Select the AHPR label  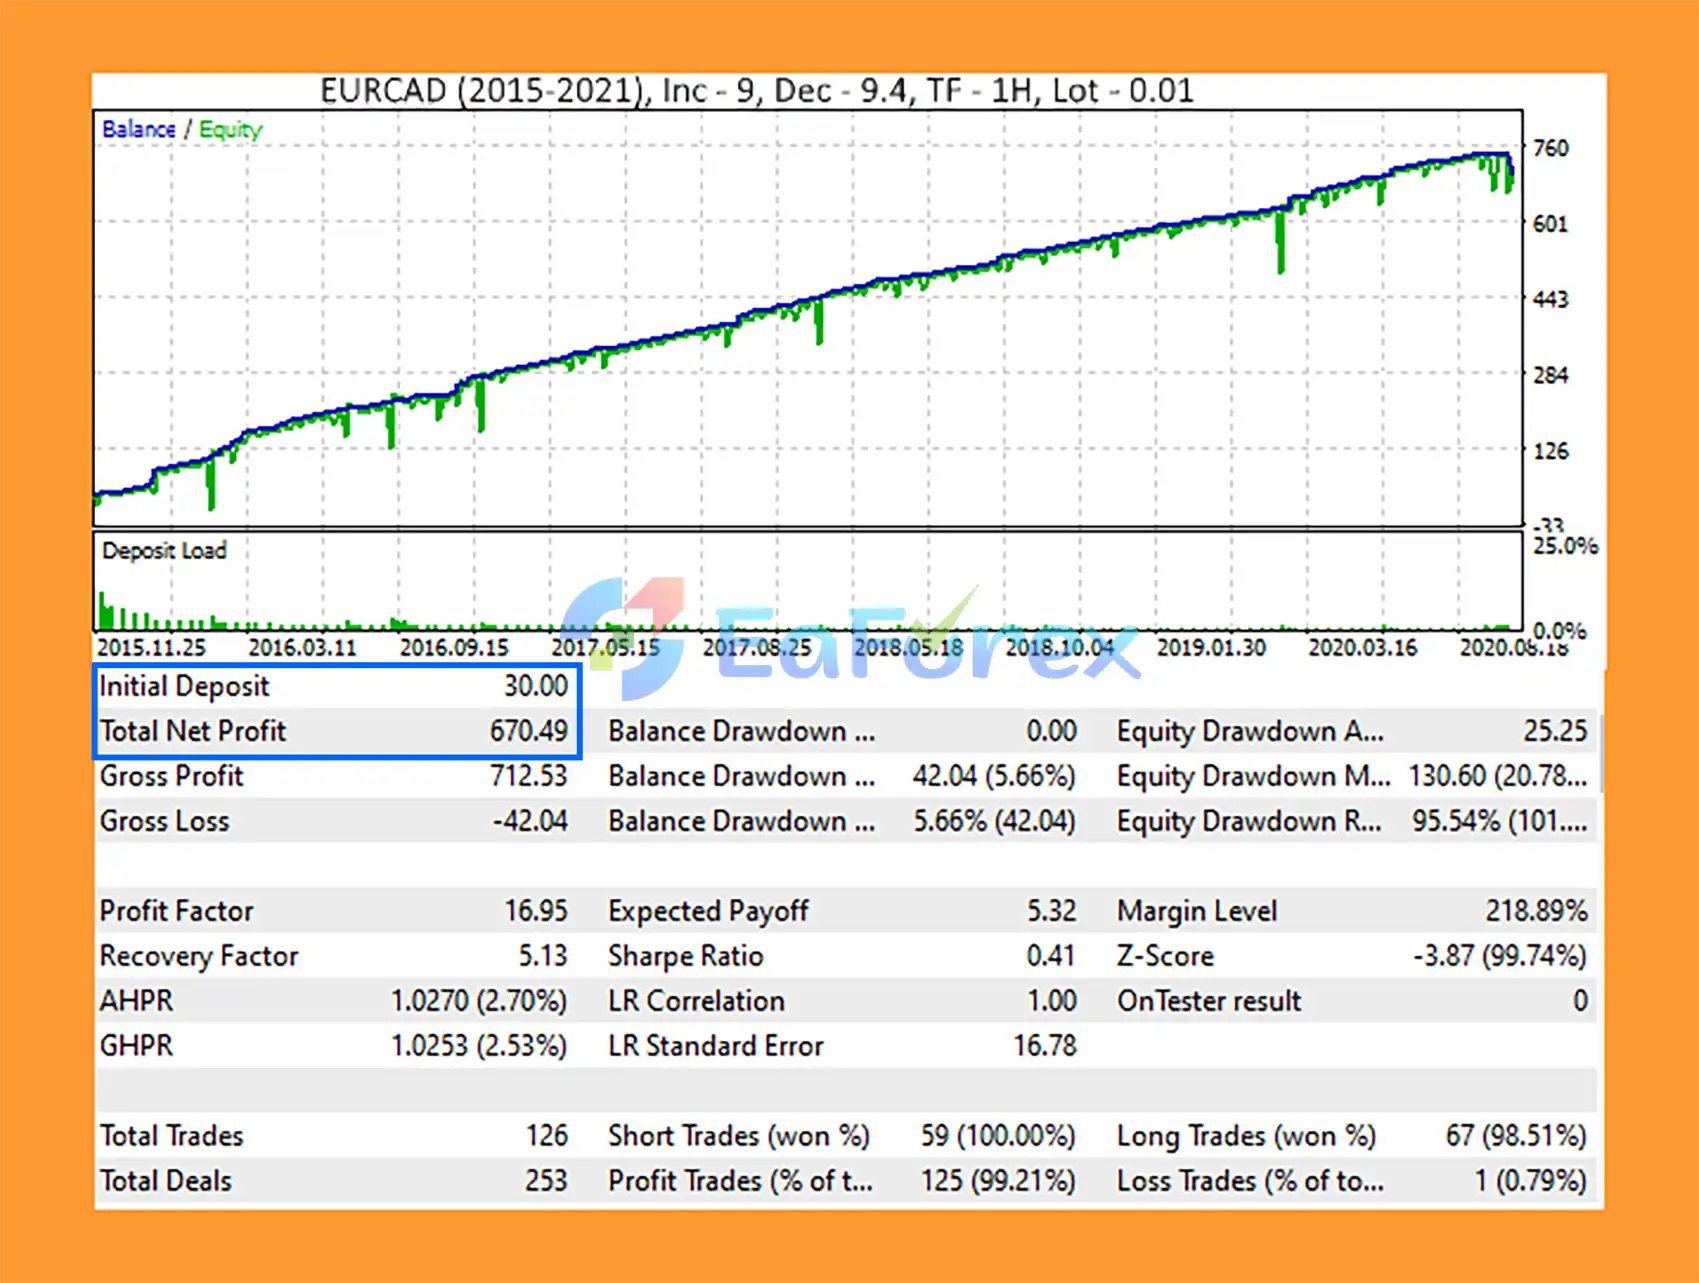[136, 1001]
